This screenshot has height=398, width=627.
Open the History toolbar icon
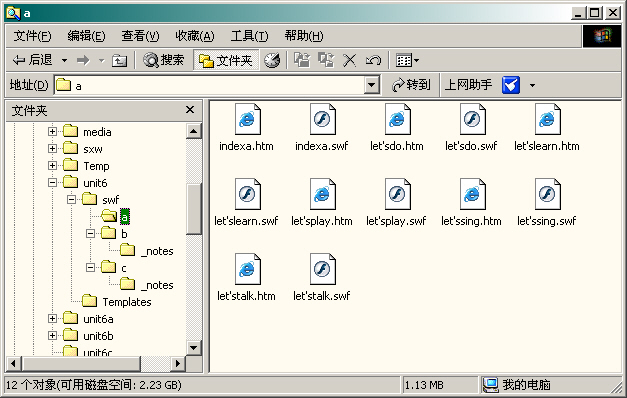[272, 60]
